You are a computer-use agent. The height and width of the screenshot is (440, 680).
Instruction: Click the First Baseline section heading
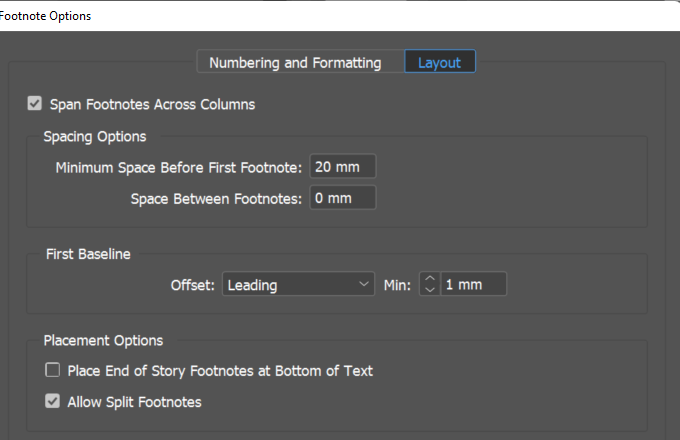pos(88,254)
